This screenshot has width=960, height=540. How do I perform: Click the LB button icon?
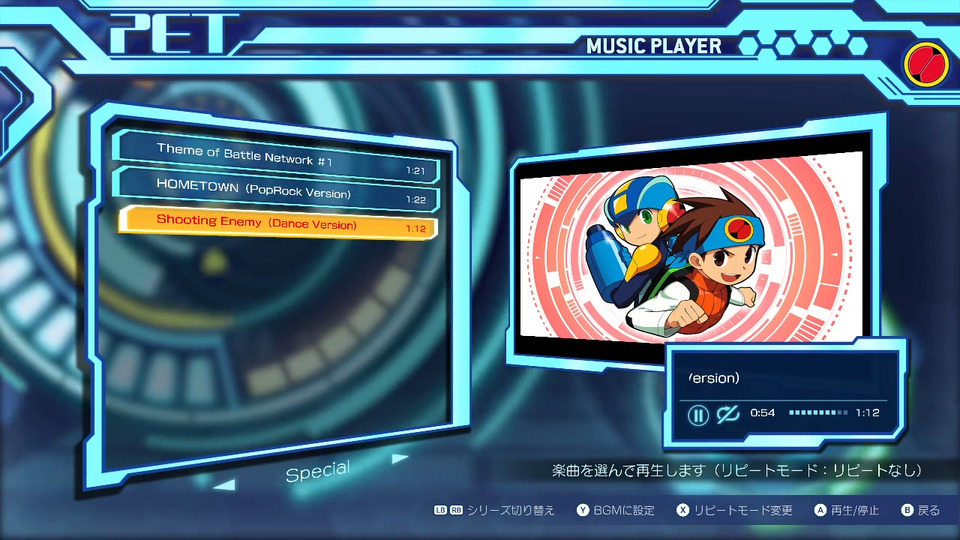440,510
